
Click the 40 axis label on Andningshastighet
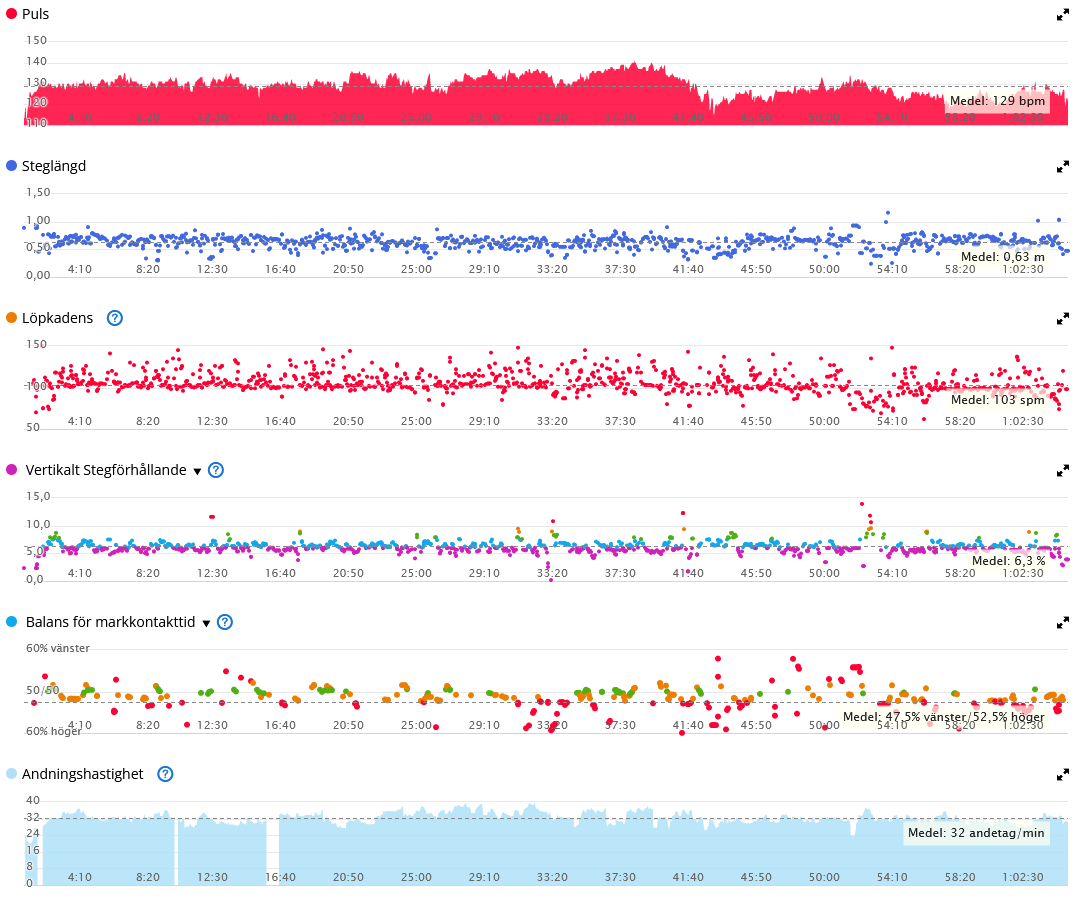[x=33, y=800]
